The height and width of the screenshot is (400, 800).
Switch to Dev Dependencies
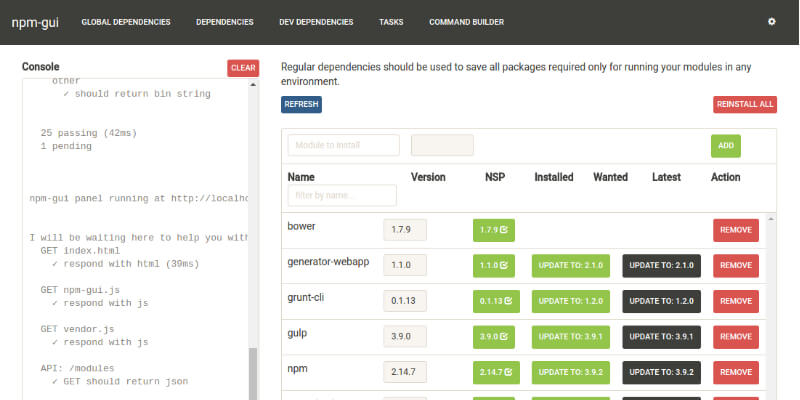pyautogui.click(x=316, y=22)
